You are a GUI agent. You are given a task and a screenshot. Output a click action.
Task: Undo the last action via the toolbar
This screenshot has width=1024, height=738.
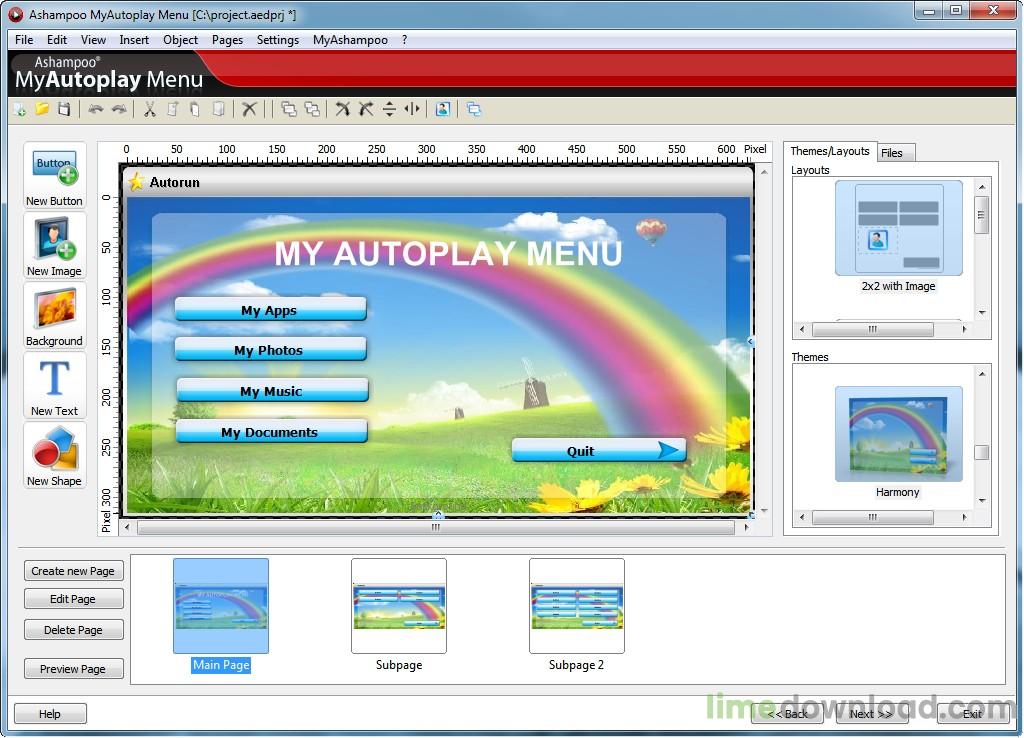click(95, 109)
